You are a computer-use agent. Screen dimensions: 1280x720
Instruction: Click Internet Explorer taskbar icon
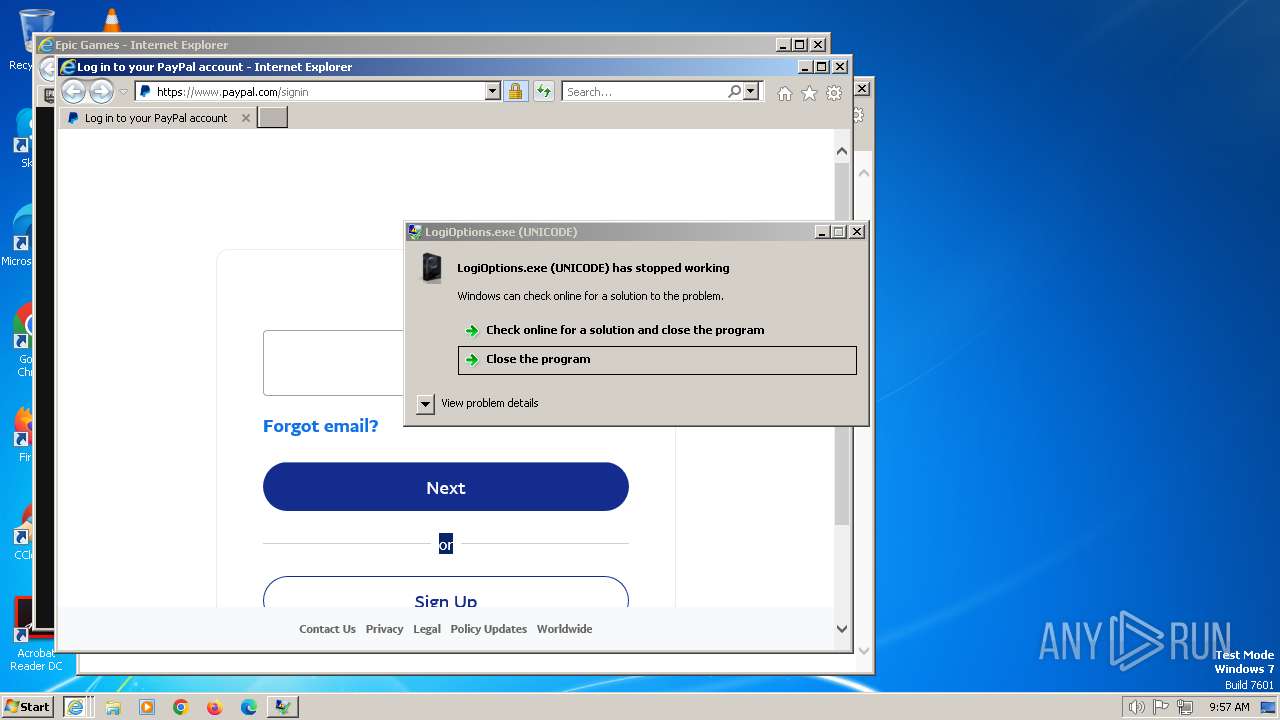click(x=75, y=707)
